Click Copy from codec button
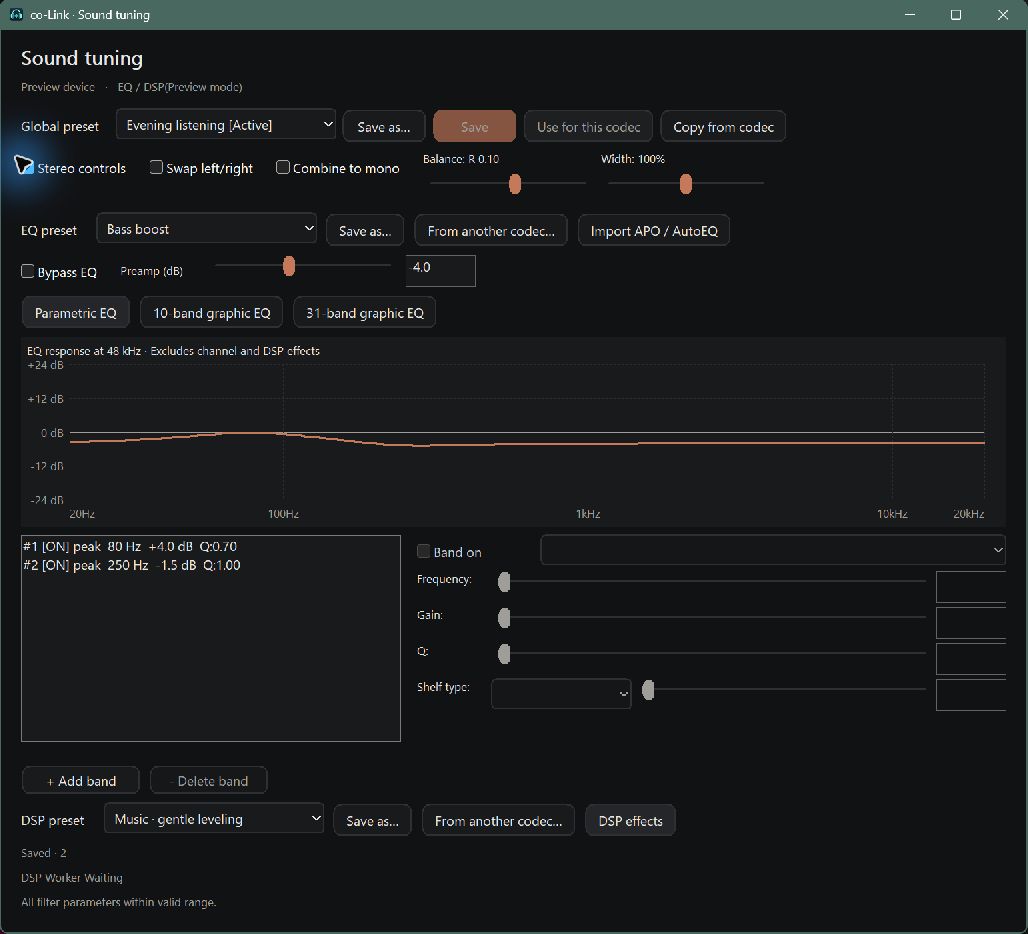This screenshot has height=934, width=1028. (723, 126)
